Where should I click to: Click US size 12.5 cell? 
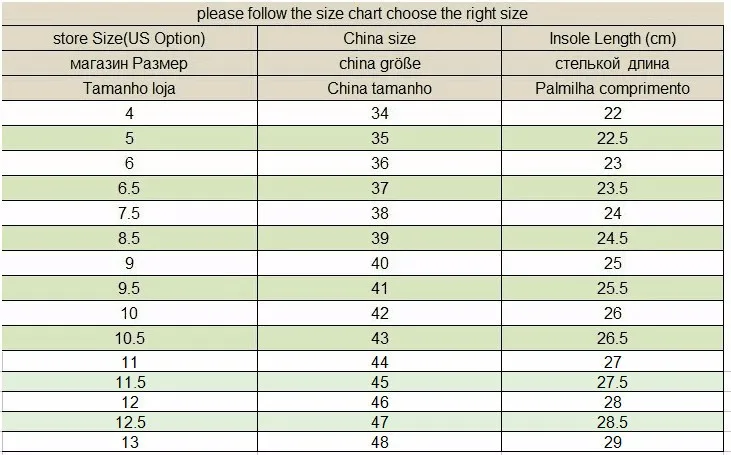coord(129,422)
